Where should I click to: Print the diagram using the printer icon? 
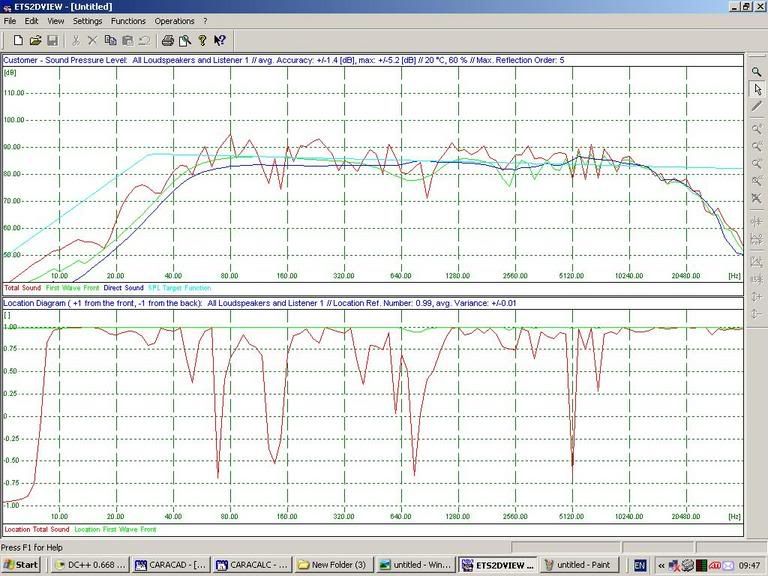pyautogui.click(x=168, y=41)
